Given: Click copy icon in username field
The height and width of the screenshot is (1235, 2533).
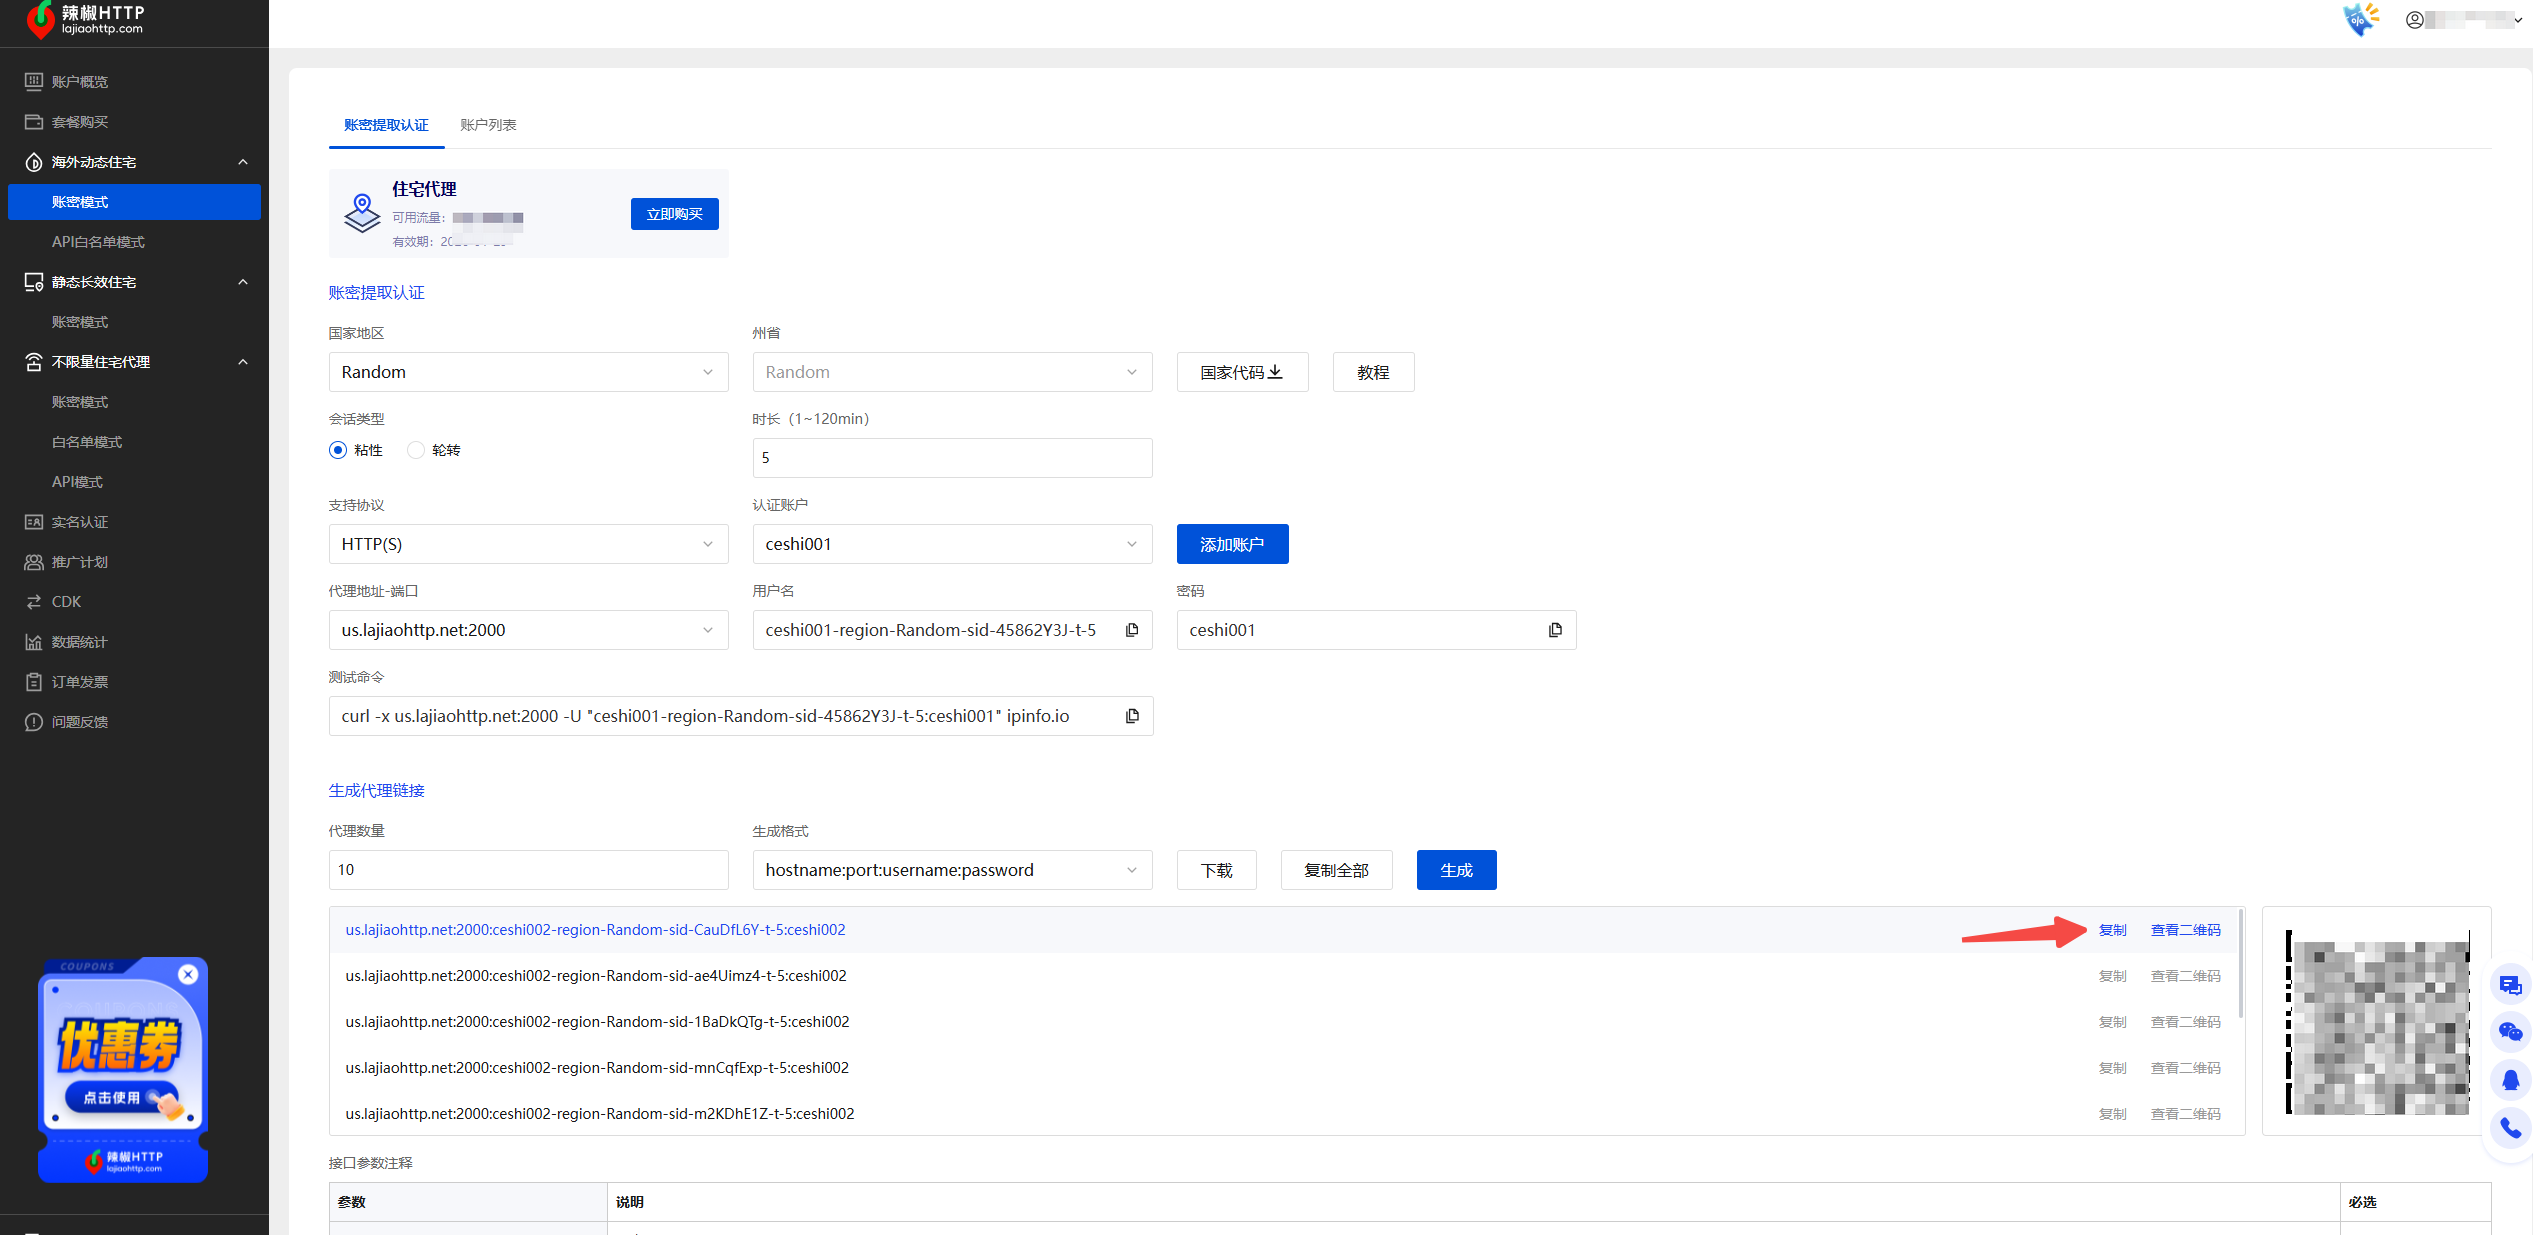Looking at the screenshot, I should (1132, 630).
